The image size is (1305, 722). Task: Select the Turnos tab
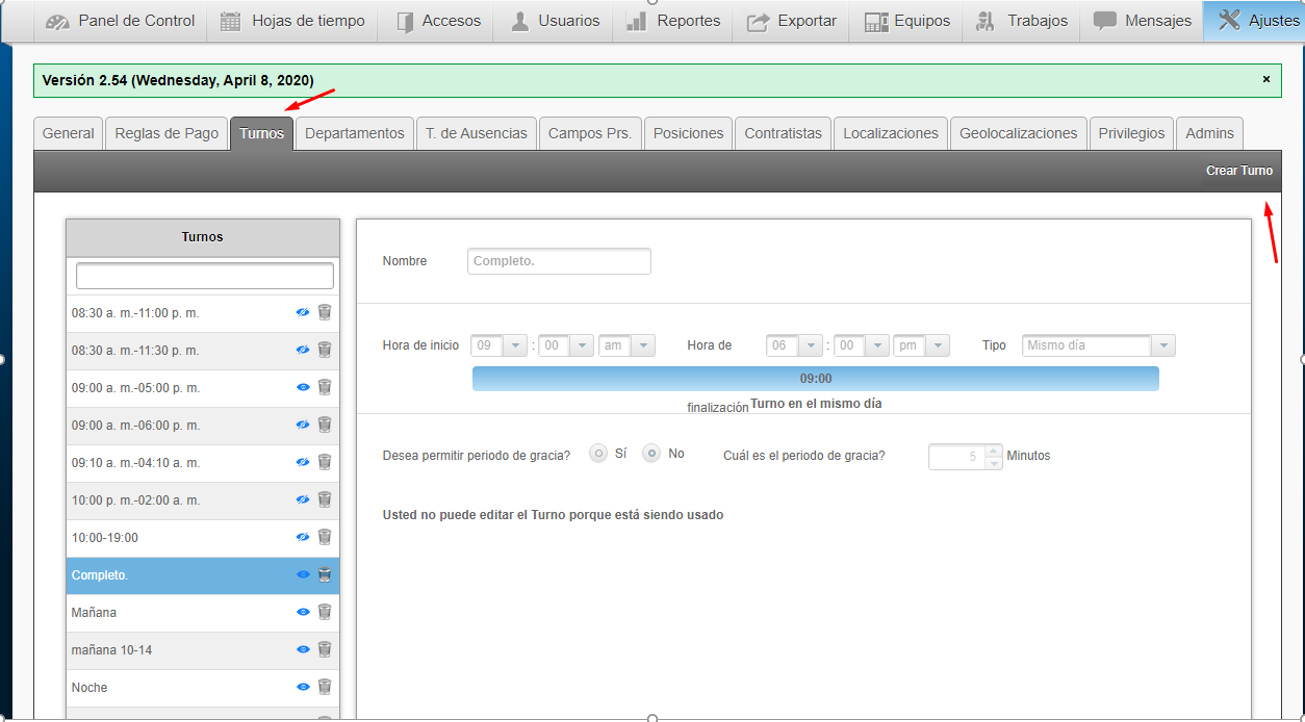point(262,133)
